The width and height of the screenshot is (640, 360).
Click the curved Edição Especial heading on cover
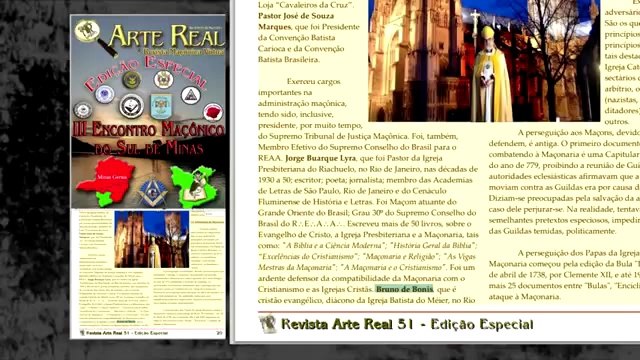147,73
